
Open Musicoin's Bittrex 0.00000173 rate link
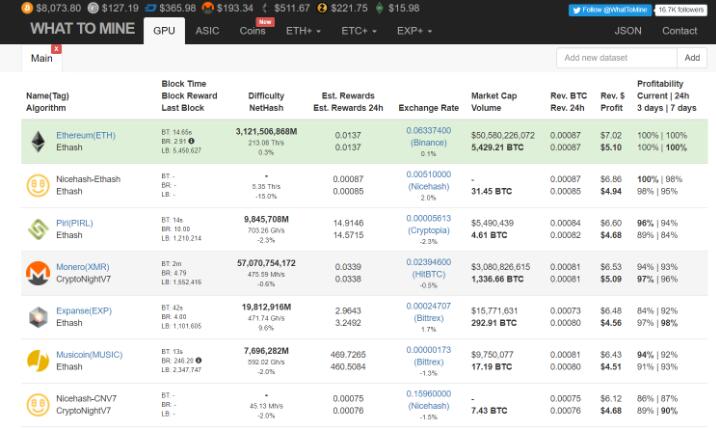click(428, 356)
